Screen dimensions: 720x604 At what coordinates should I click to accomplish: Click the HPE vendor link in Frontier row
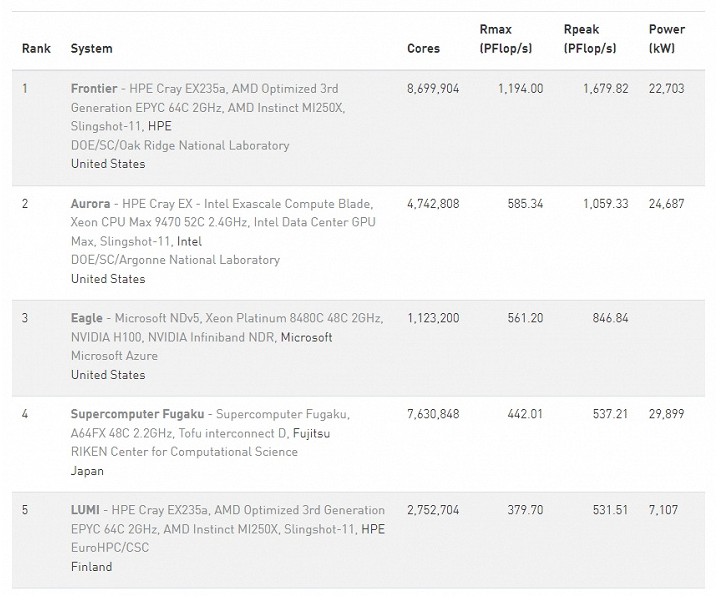[x=160, y=127]
